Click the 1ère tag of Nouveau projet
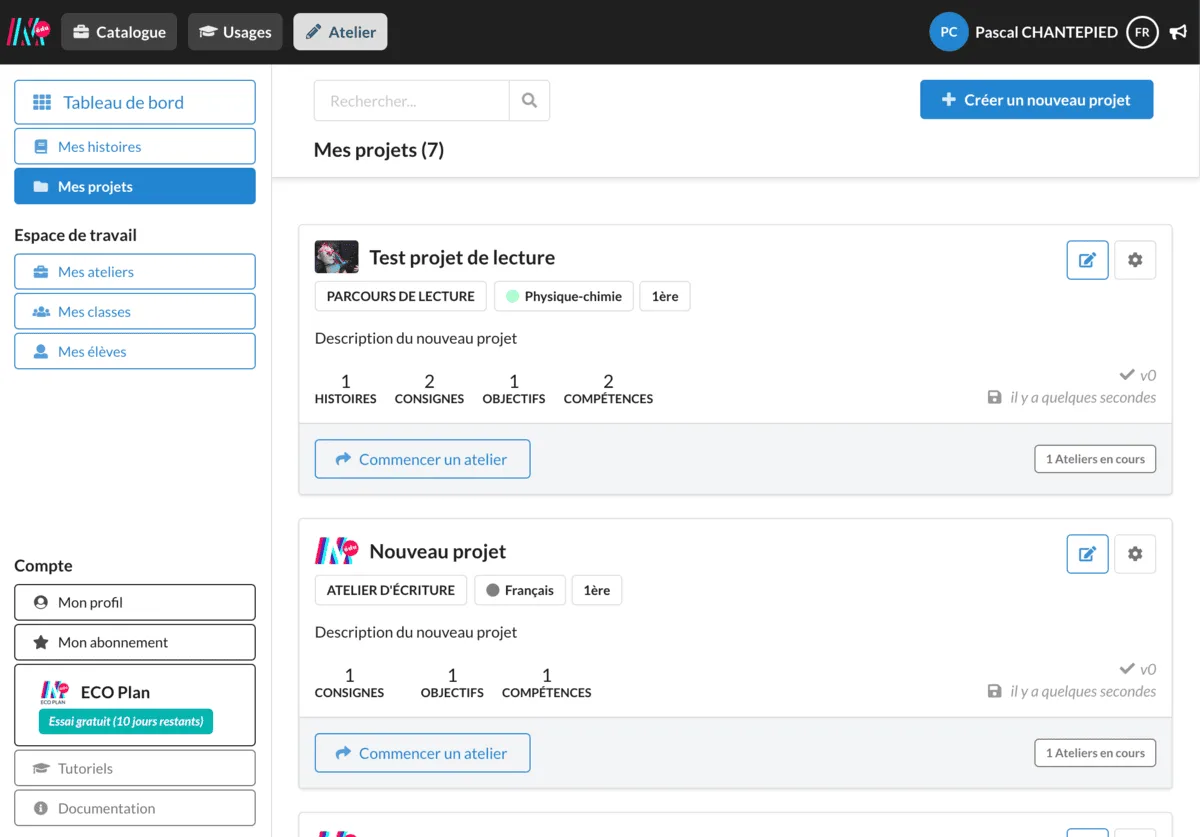1200x837 pixels. pyautogui.click(x=597, y=590)
